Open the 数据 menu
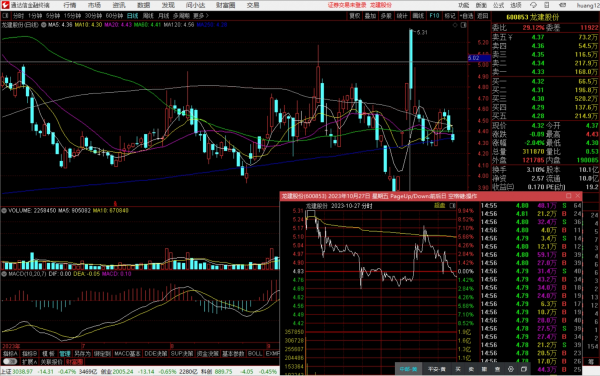The height and width of the screenshot is (376, 600). [x=143, y=5]
